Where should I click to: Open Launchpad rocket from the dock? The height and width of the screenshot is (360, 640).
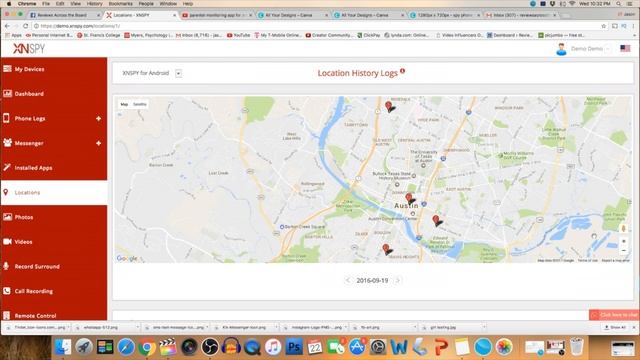(84, 347)
